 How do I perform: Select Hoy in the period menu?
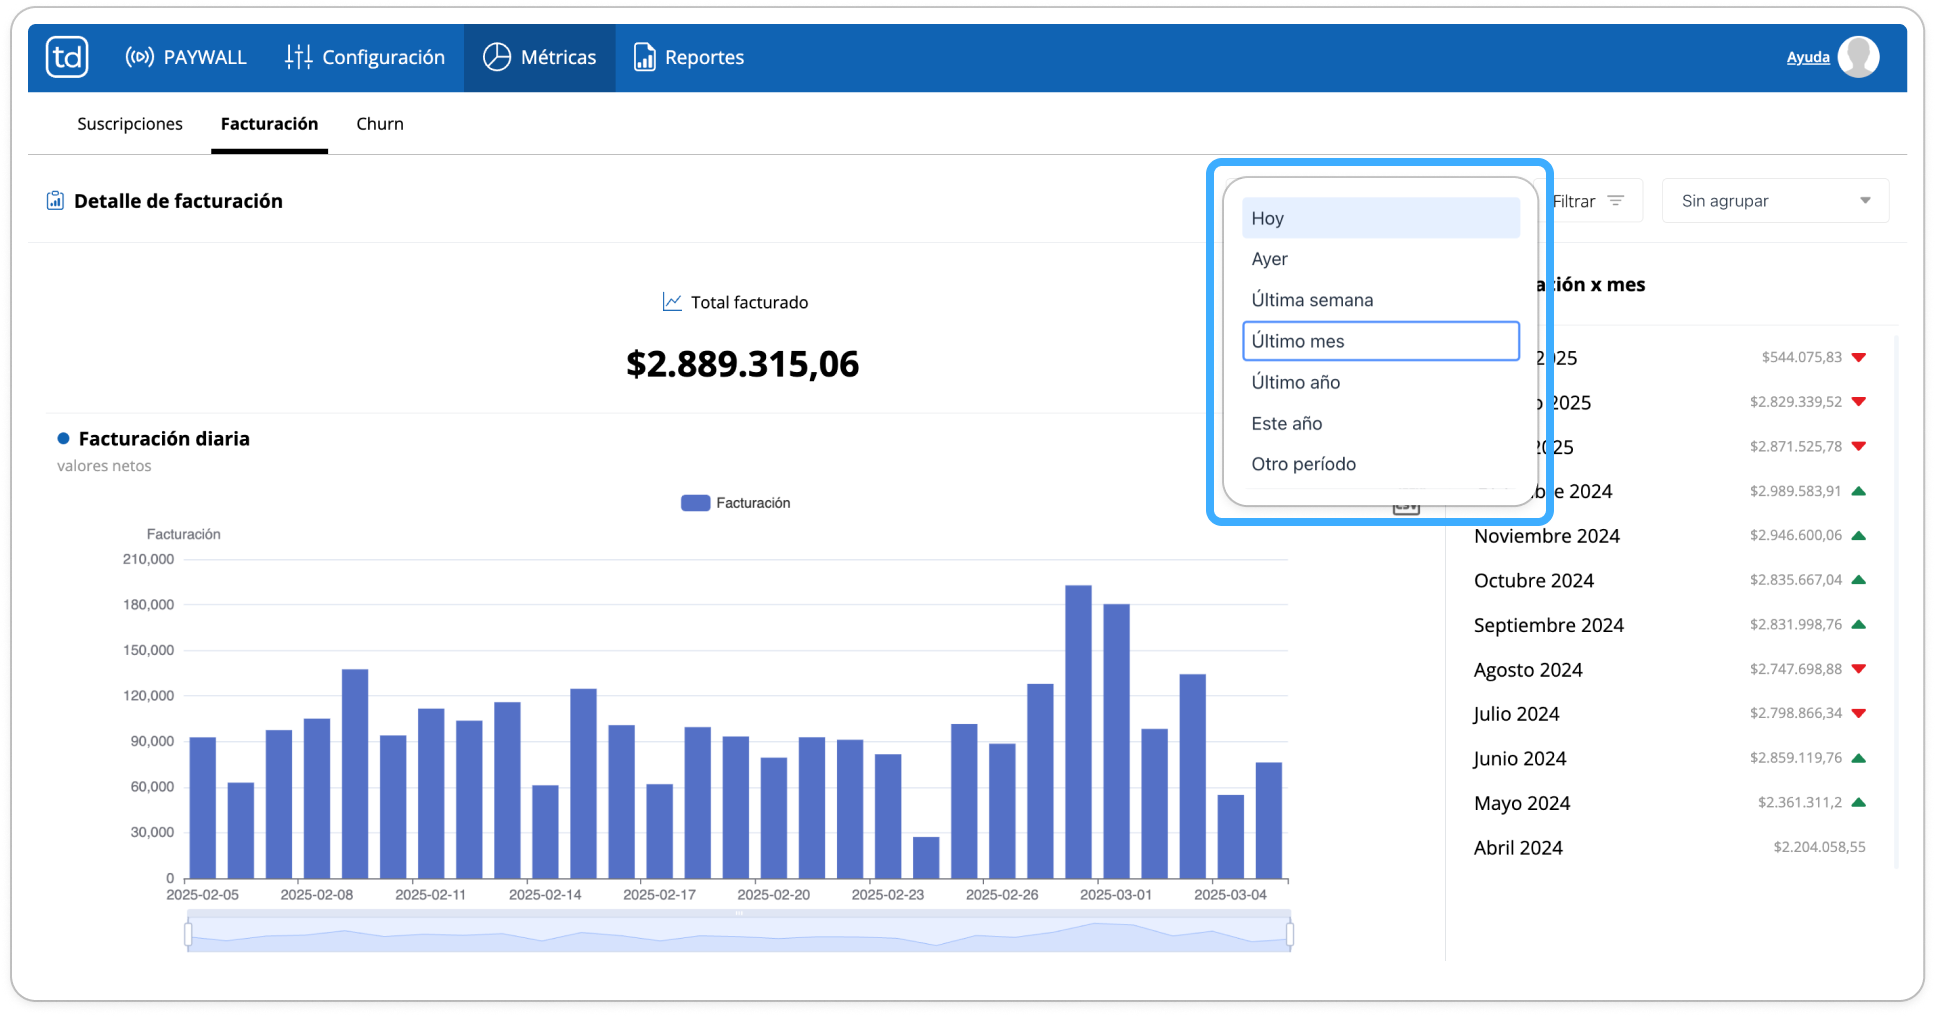pos(1381,218)
